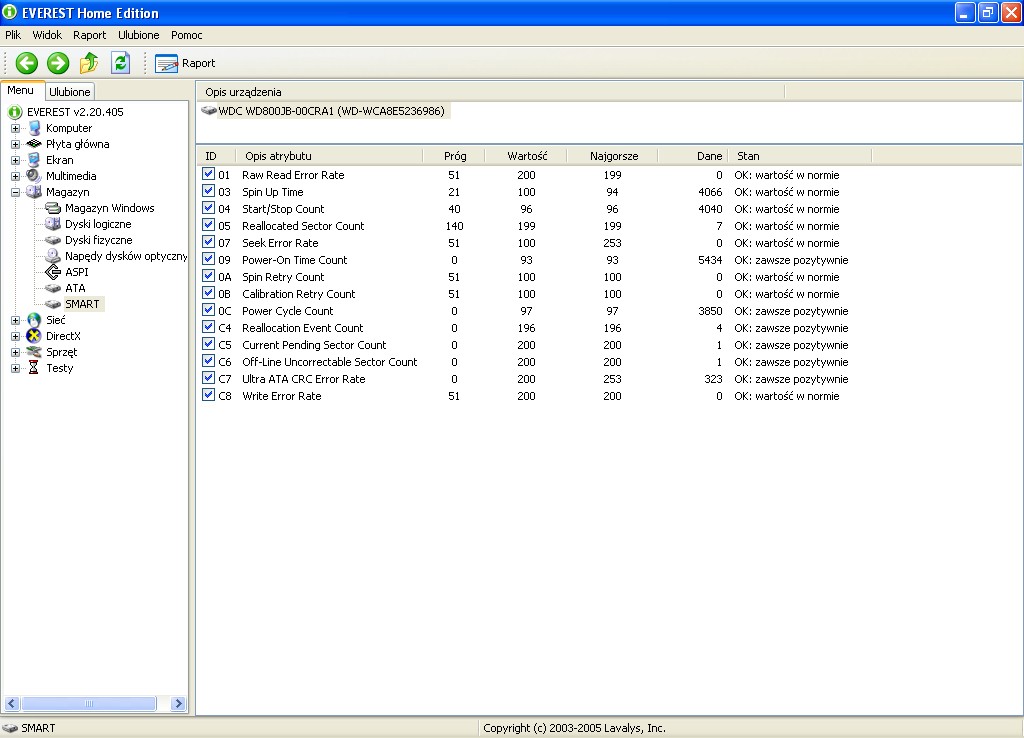The height and width of the screenshot is (738, 1024).
Task: Click the sidebar scroll left arrow
Action: point(11,703)
